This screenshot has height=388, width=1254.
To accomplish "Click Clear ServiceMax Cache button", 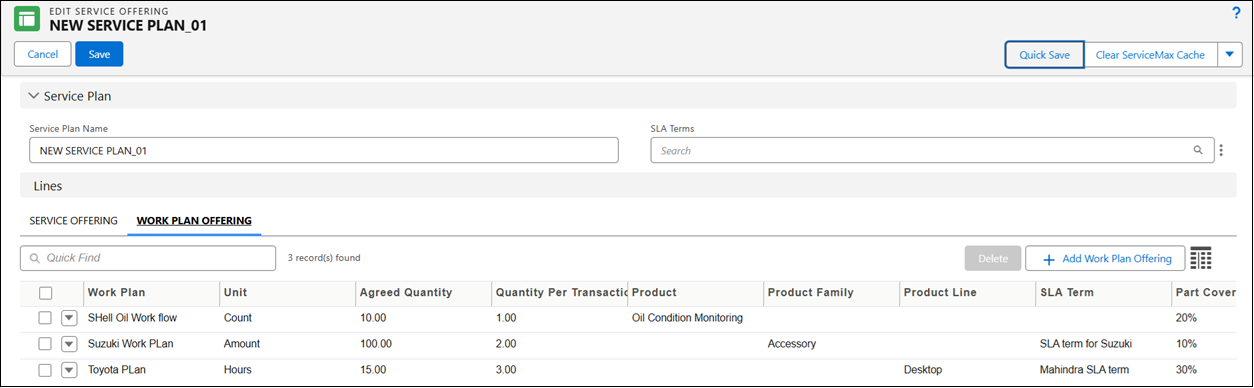I will (1150, 55).
